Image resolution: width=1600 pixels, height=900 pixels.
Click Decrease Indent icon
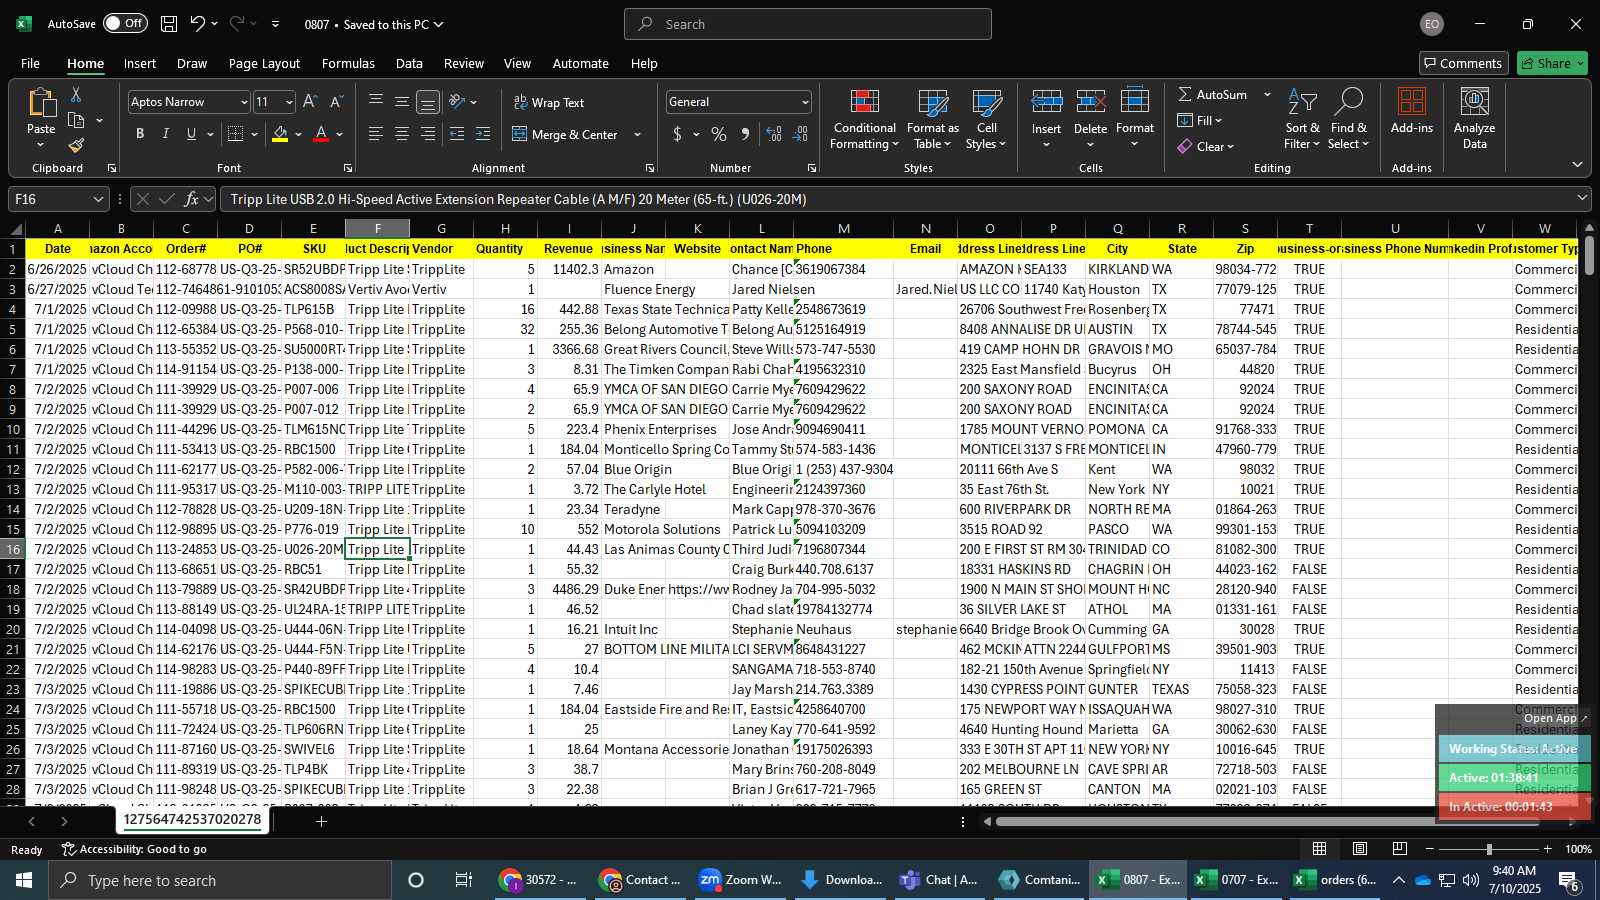coord(457,134)
